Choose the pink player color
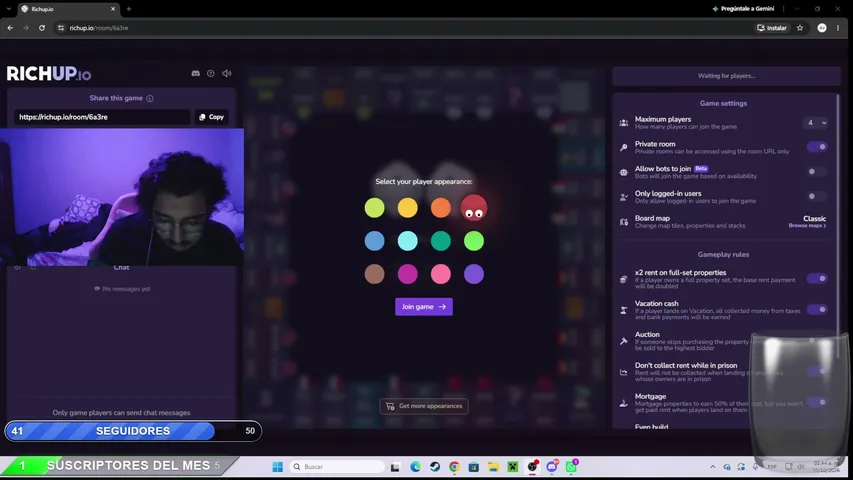853x480 pixels. coord(441,274)
